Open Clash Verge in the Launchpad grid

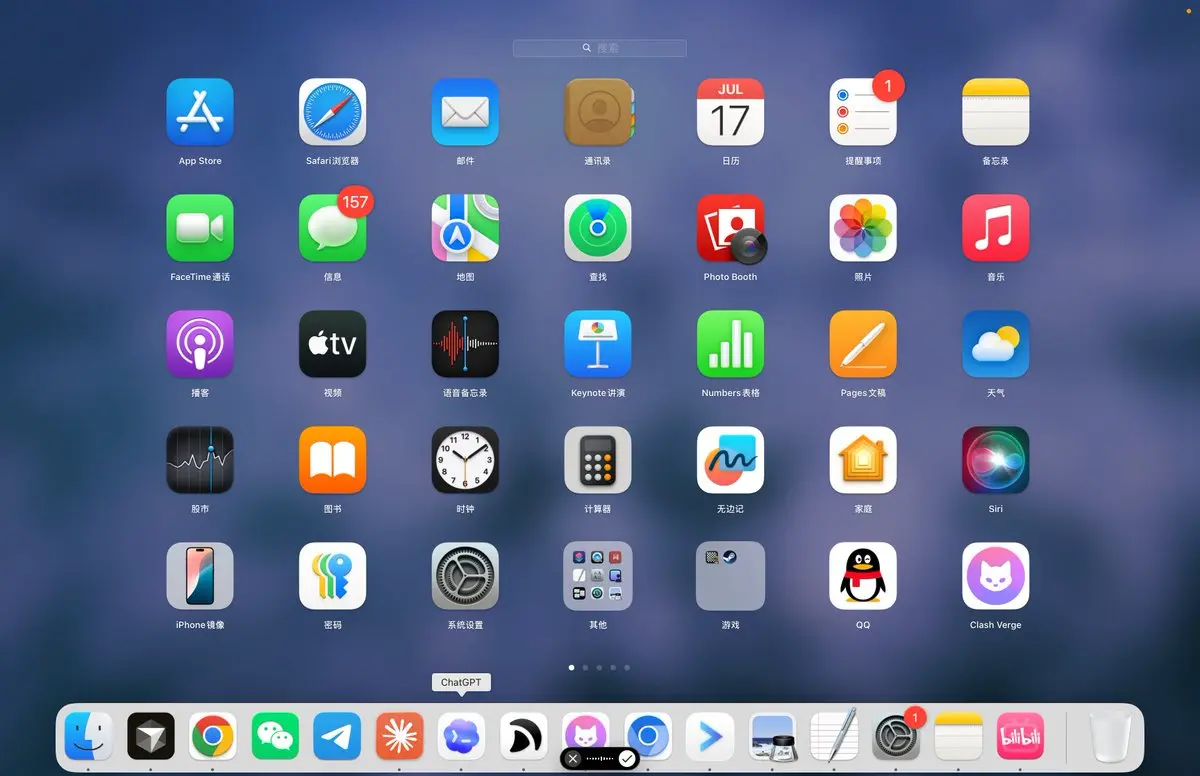(x=995, y=576)
